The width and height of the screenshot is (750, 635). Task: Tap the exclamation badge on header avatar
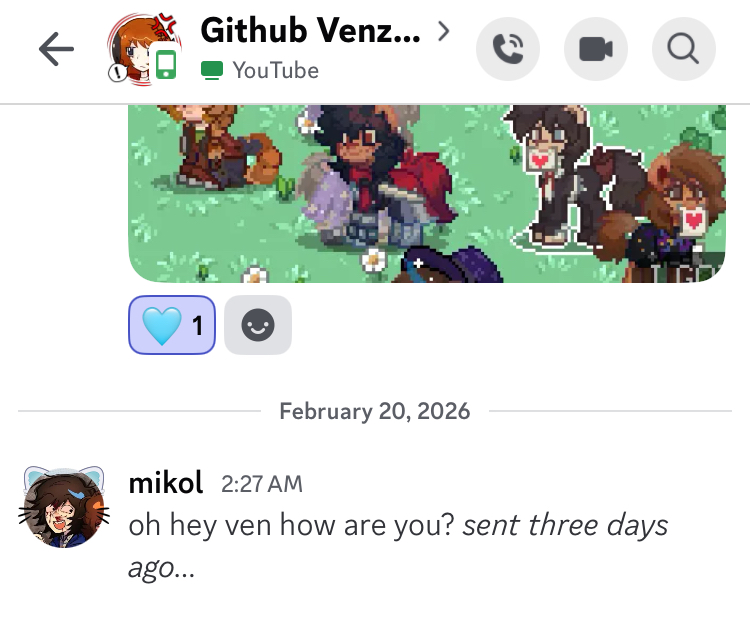tap(118, 72)
